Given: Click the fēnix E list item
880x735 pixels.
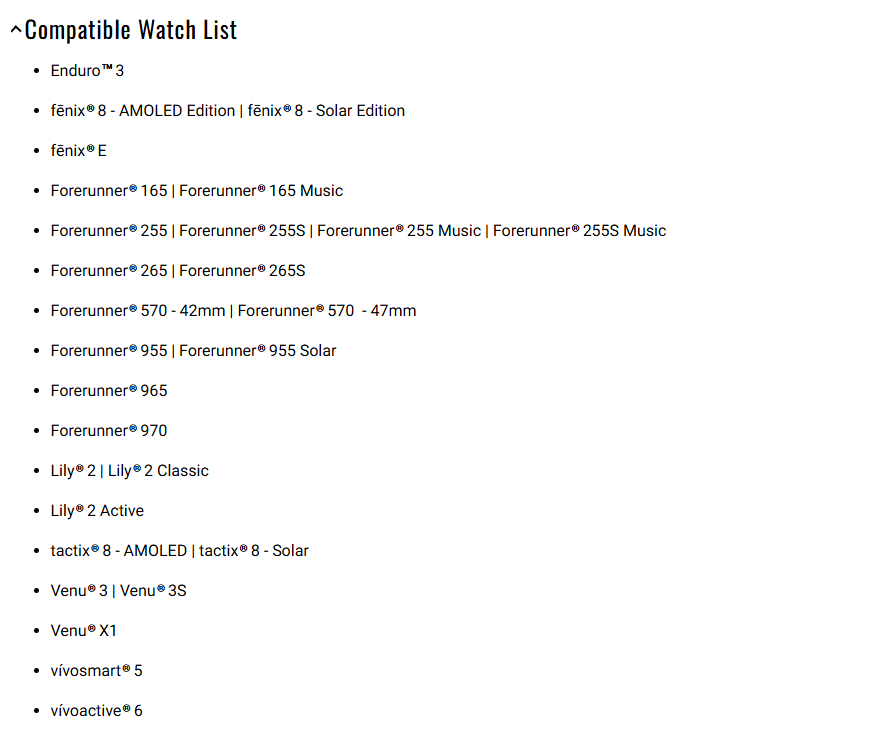Looking at the screenshot, I should (79, 150).
